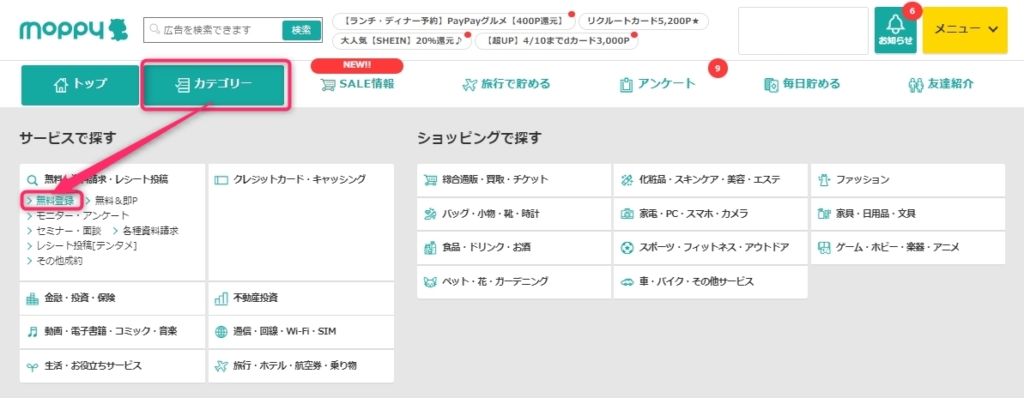The image size is (1024, 398).
Task: Open the お知らせ notification bell
Action: tap(895, 31)
